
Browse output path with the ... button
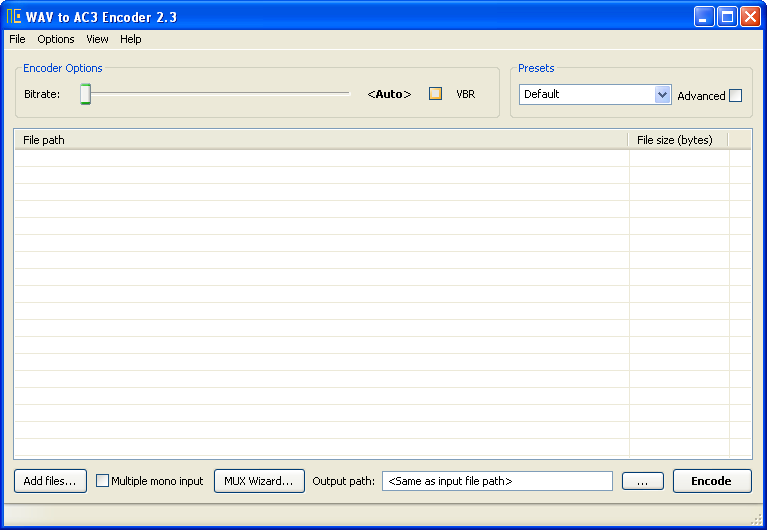click(643, 481)
